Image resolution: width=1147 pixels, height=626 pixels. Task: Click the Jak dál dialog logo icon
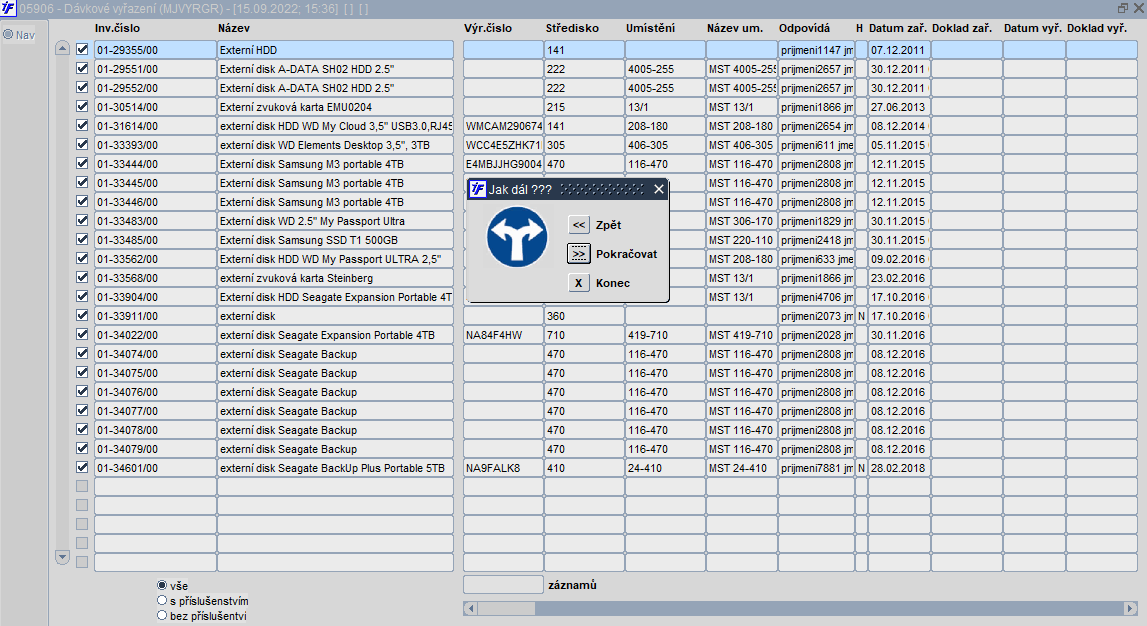tap(478, 189)
